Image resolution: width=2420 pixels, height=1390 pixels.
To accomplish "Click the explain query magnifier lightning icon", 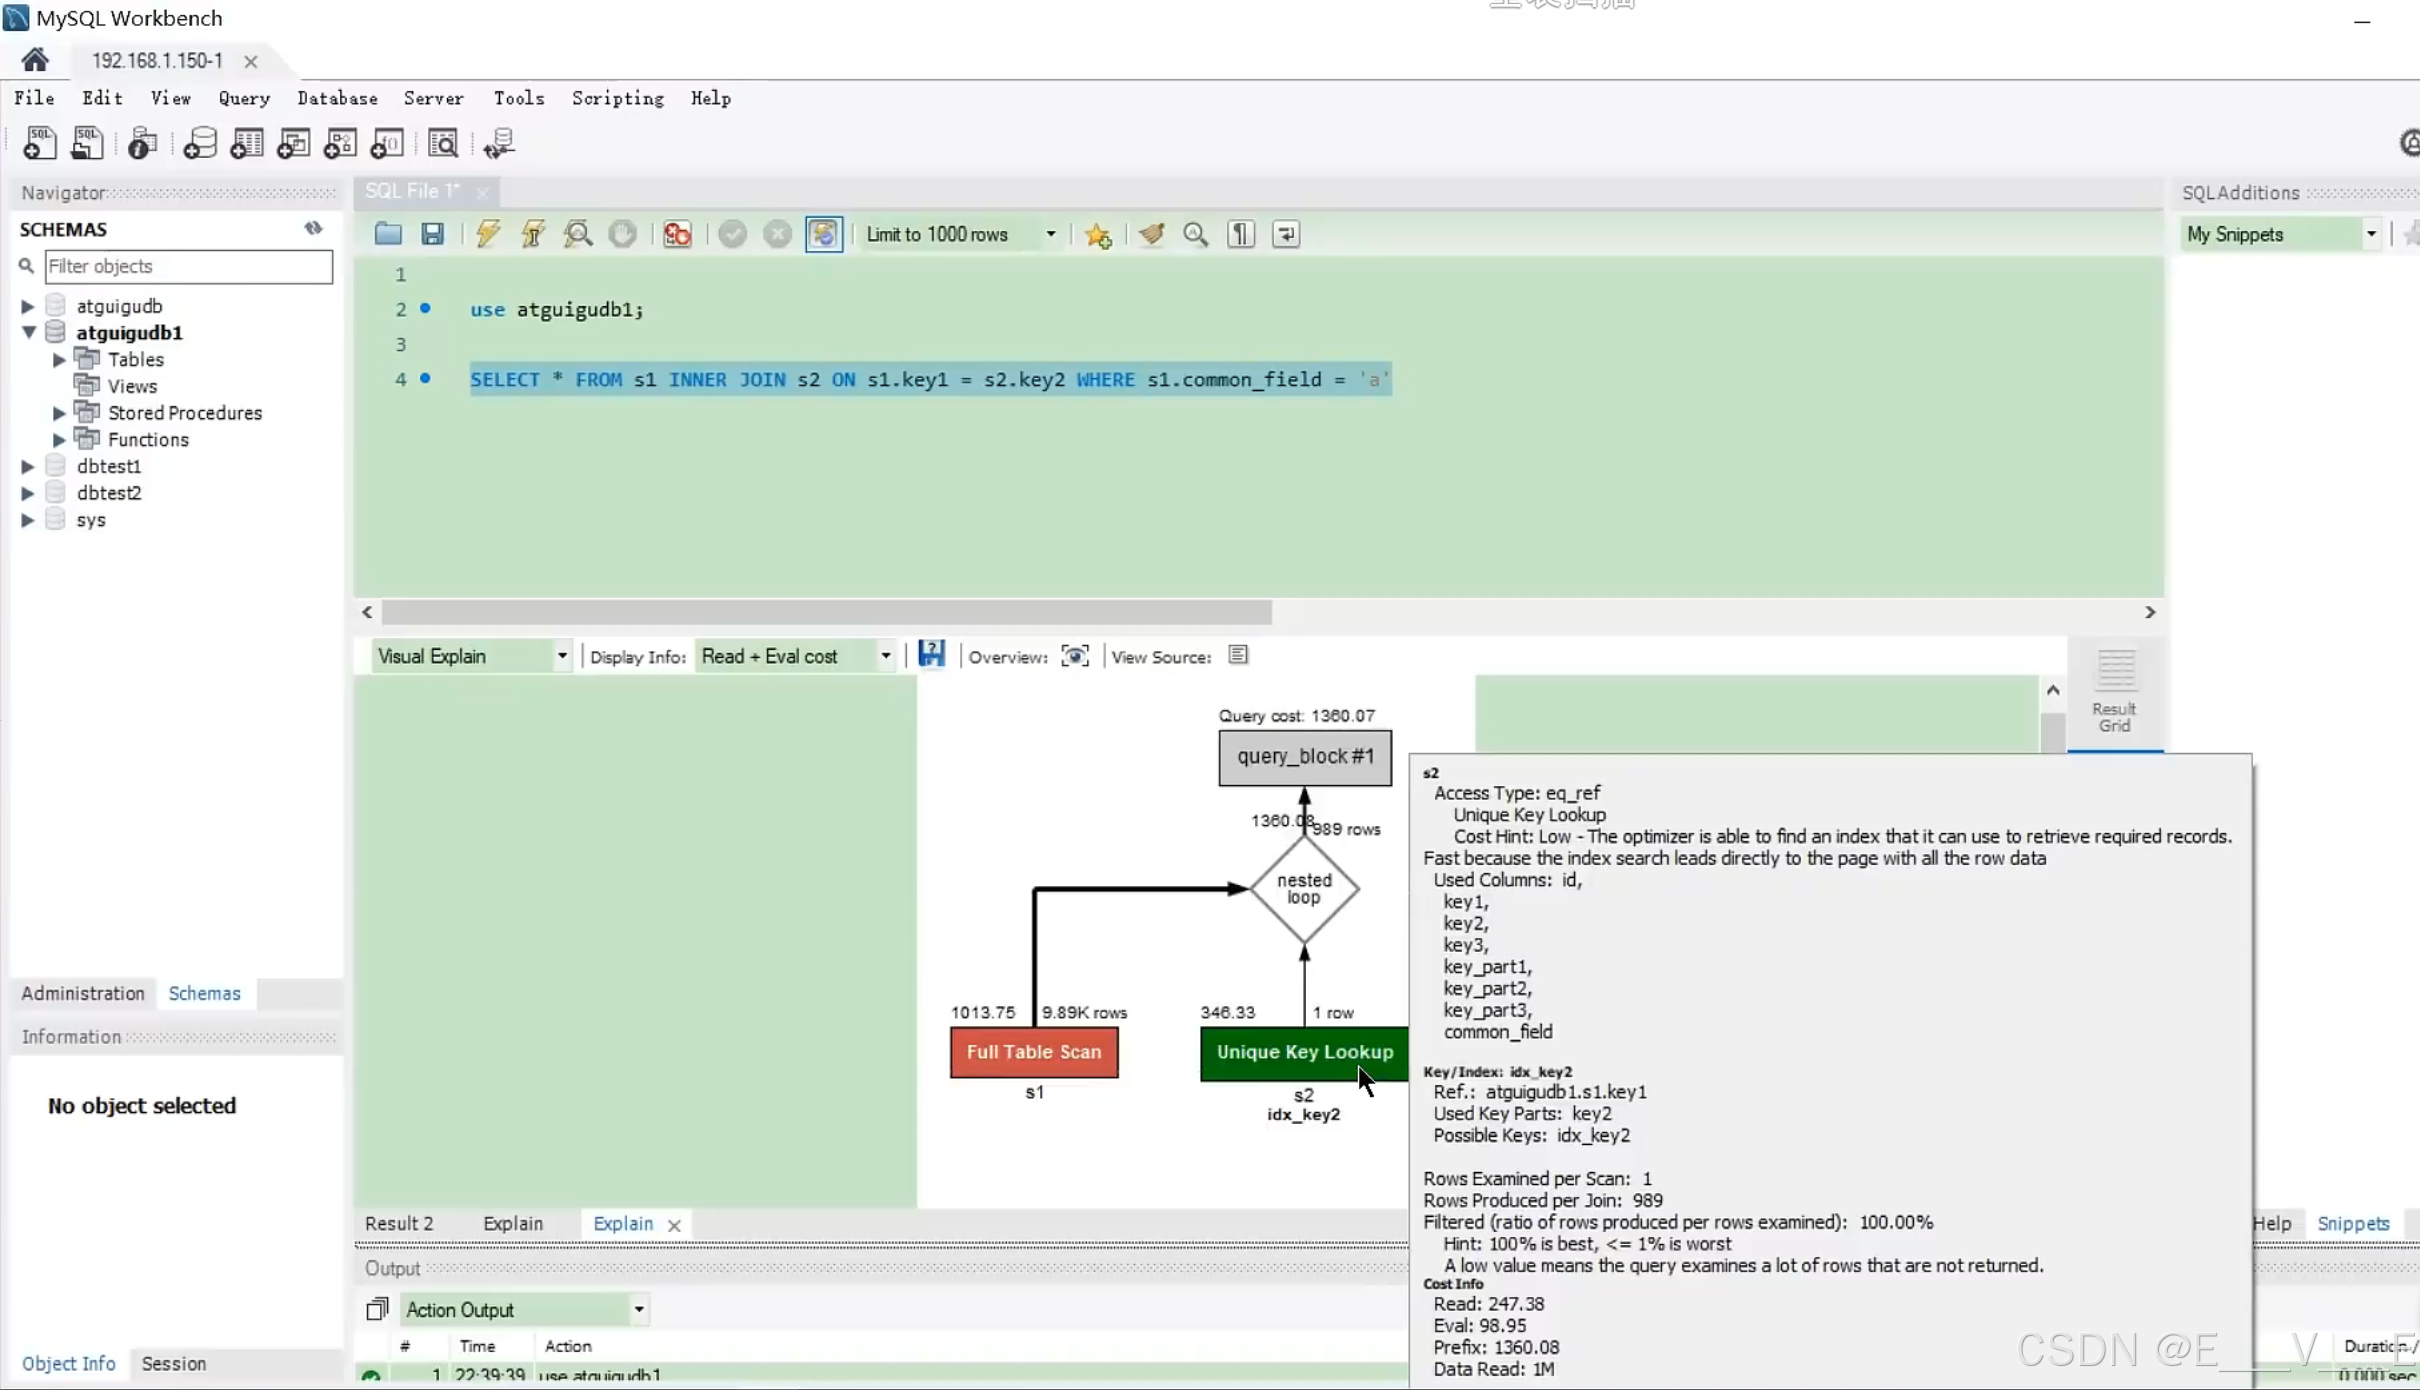I will click(x=578, y=234).
